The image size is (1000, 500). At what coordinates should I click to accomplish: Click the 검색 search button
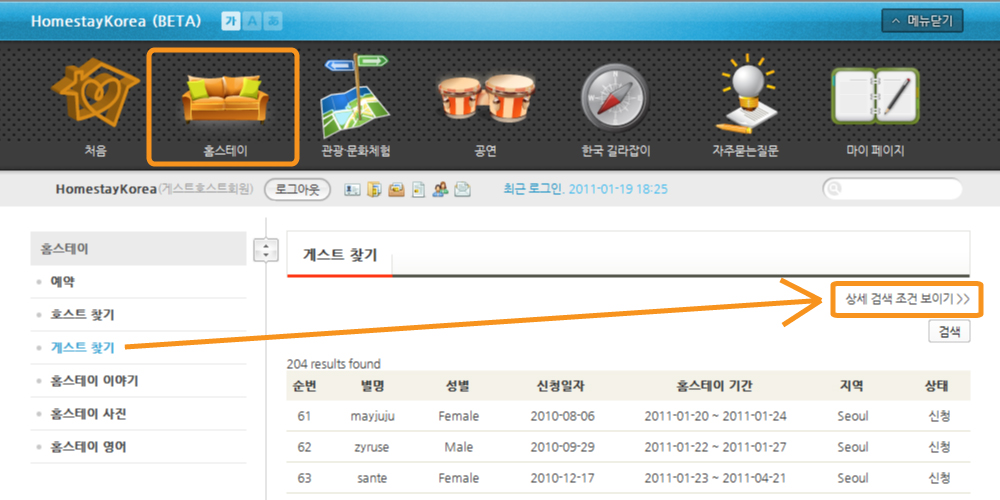pos(949,331)
